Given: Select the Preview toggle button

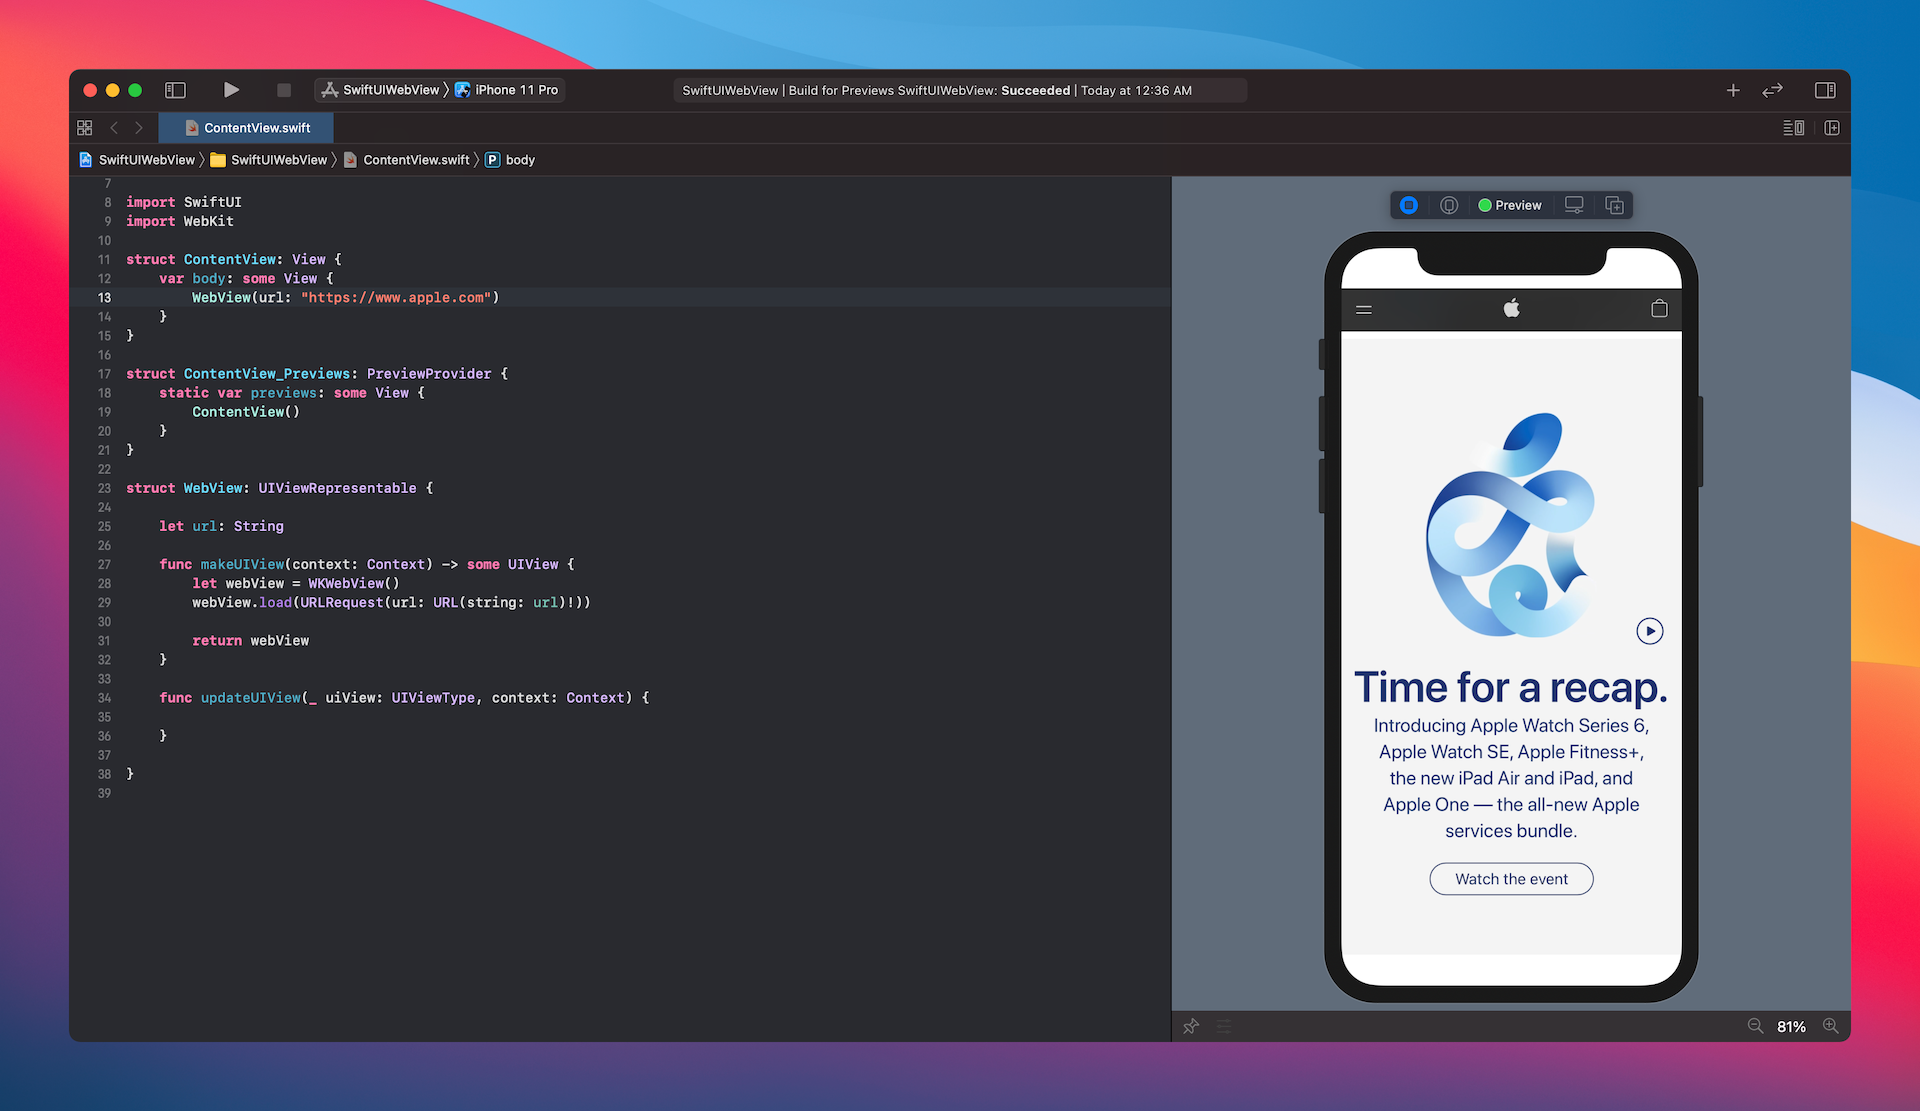Looking at the screenshot, I should tap(1507, 205).
